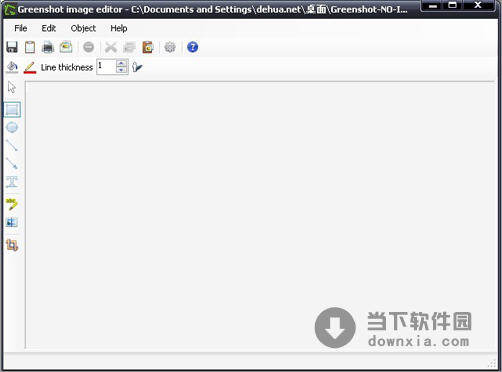Open Settings gear icon

pos(170,47)
